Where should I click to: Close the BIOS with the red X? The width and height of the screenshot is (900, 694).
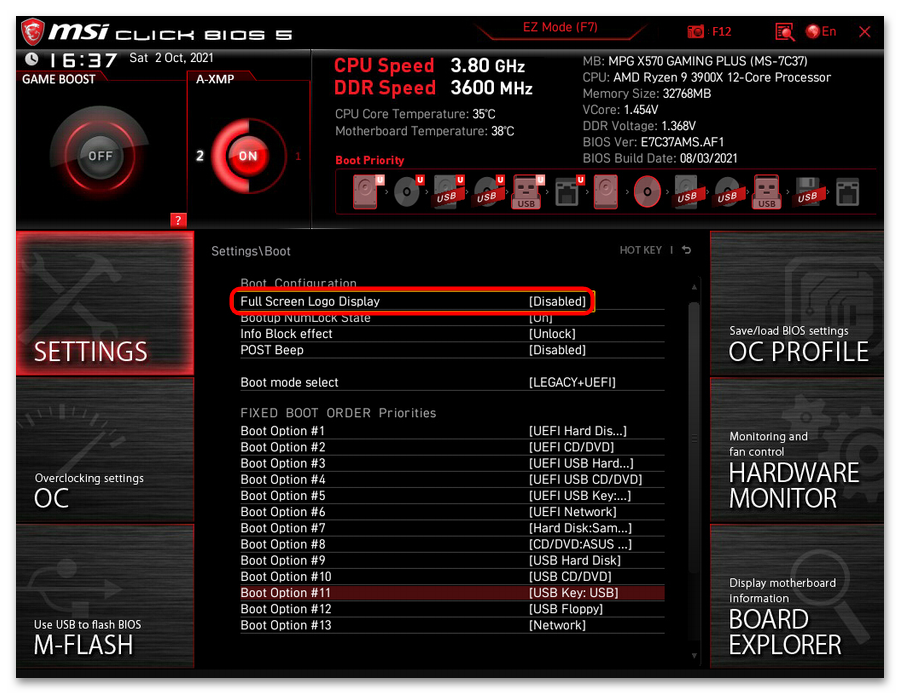coord(864,32)
